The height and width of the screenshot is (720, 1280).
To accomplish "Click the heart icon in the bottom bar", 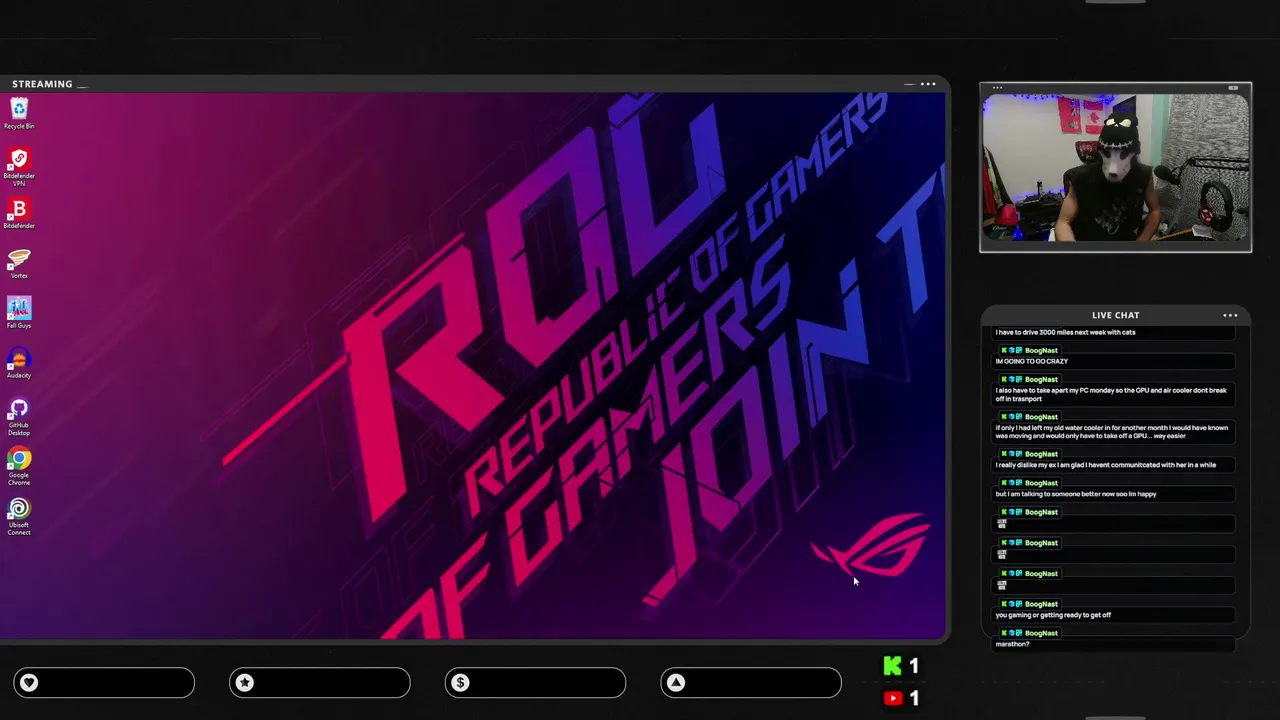I will 29,682.
